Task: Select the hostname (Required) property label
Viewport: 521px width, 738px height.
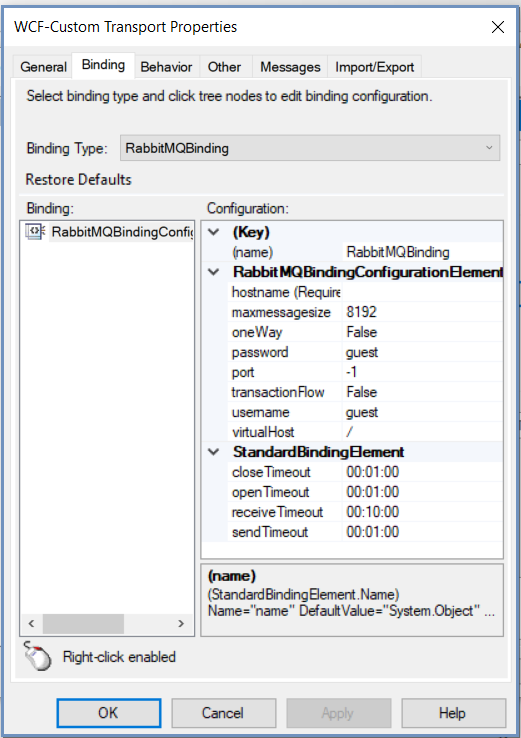Action: point(285,292)
